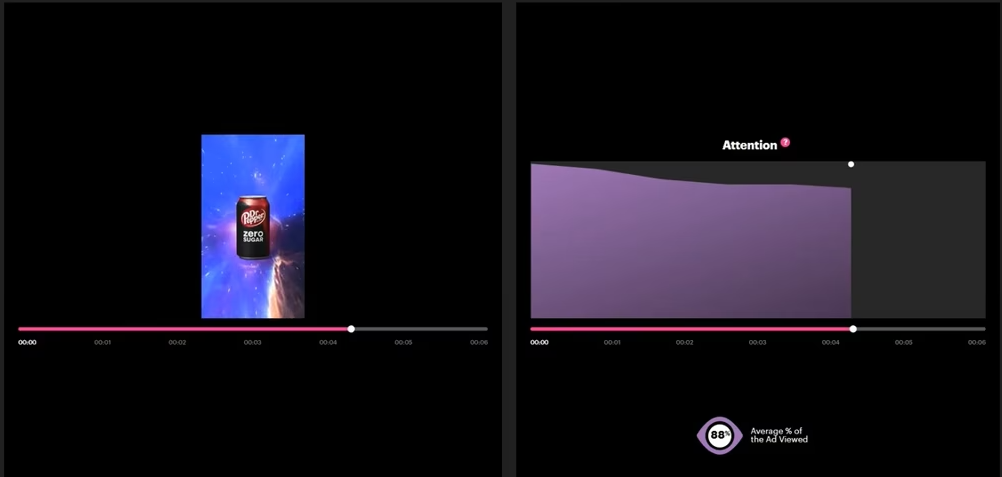The image size is (1002, 477).
Task: Select 00:05 label under the ad video
Action: 403,343
